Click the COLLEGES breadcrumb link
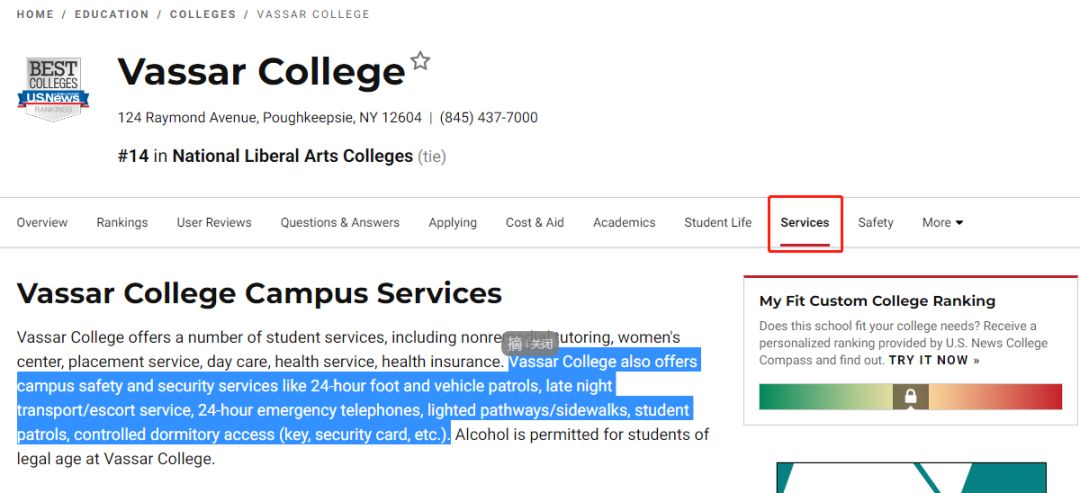The width and height of the screenshot is (1080, 493). [x=203, y=14]
